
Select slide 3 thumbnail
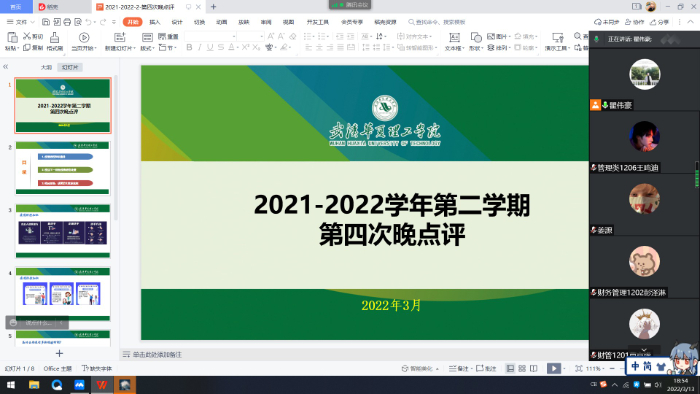click(x=62, y=231)
